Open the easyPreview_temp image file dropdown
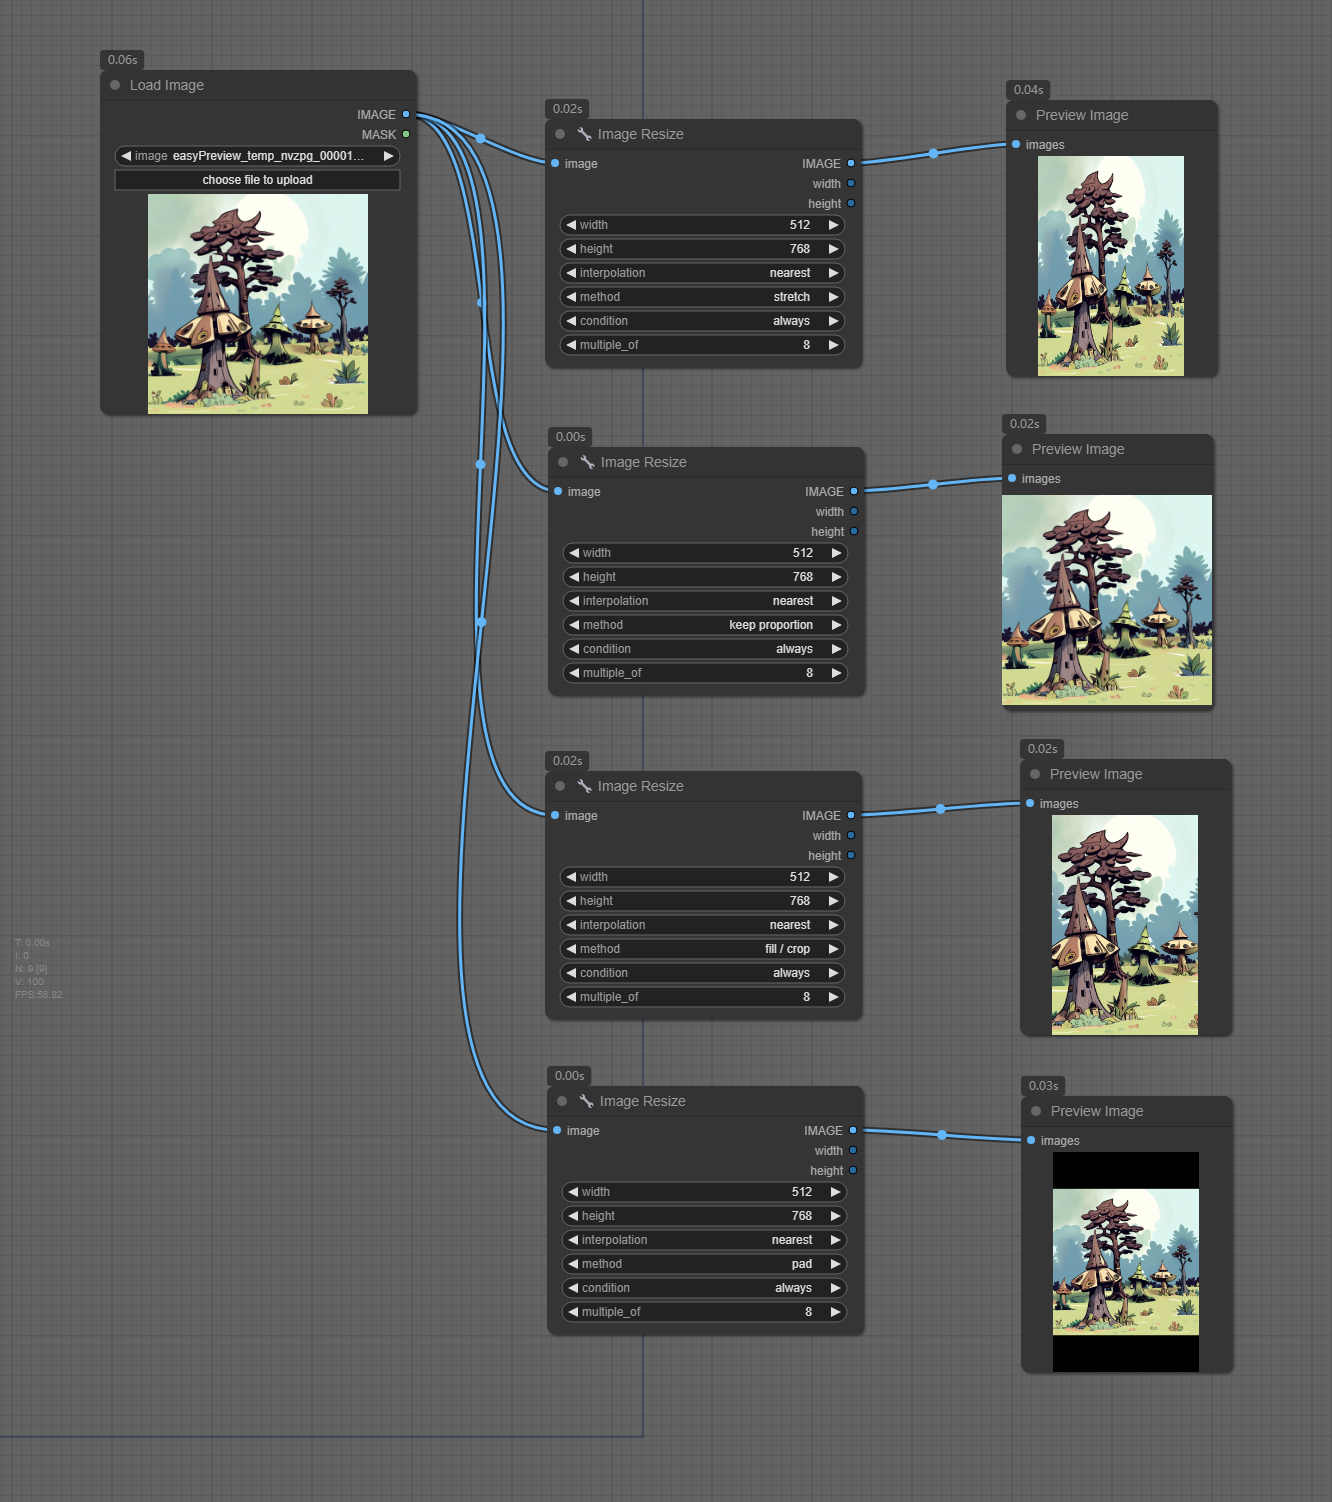 tap(257, 156)
